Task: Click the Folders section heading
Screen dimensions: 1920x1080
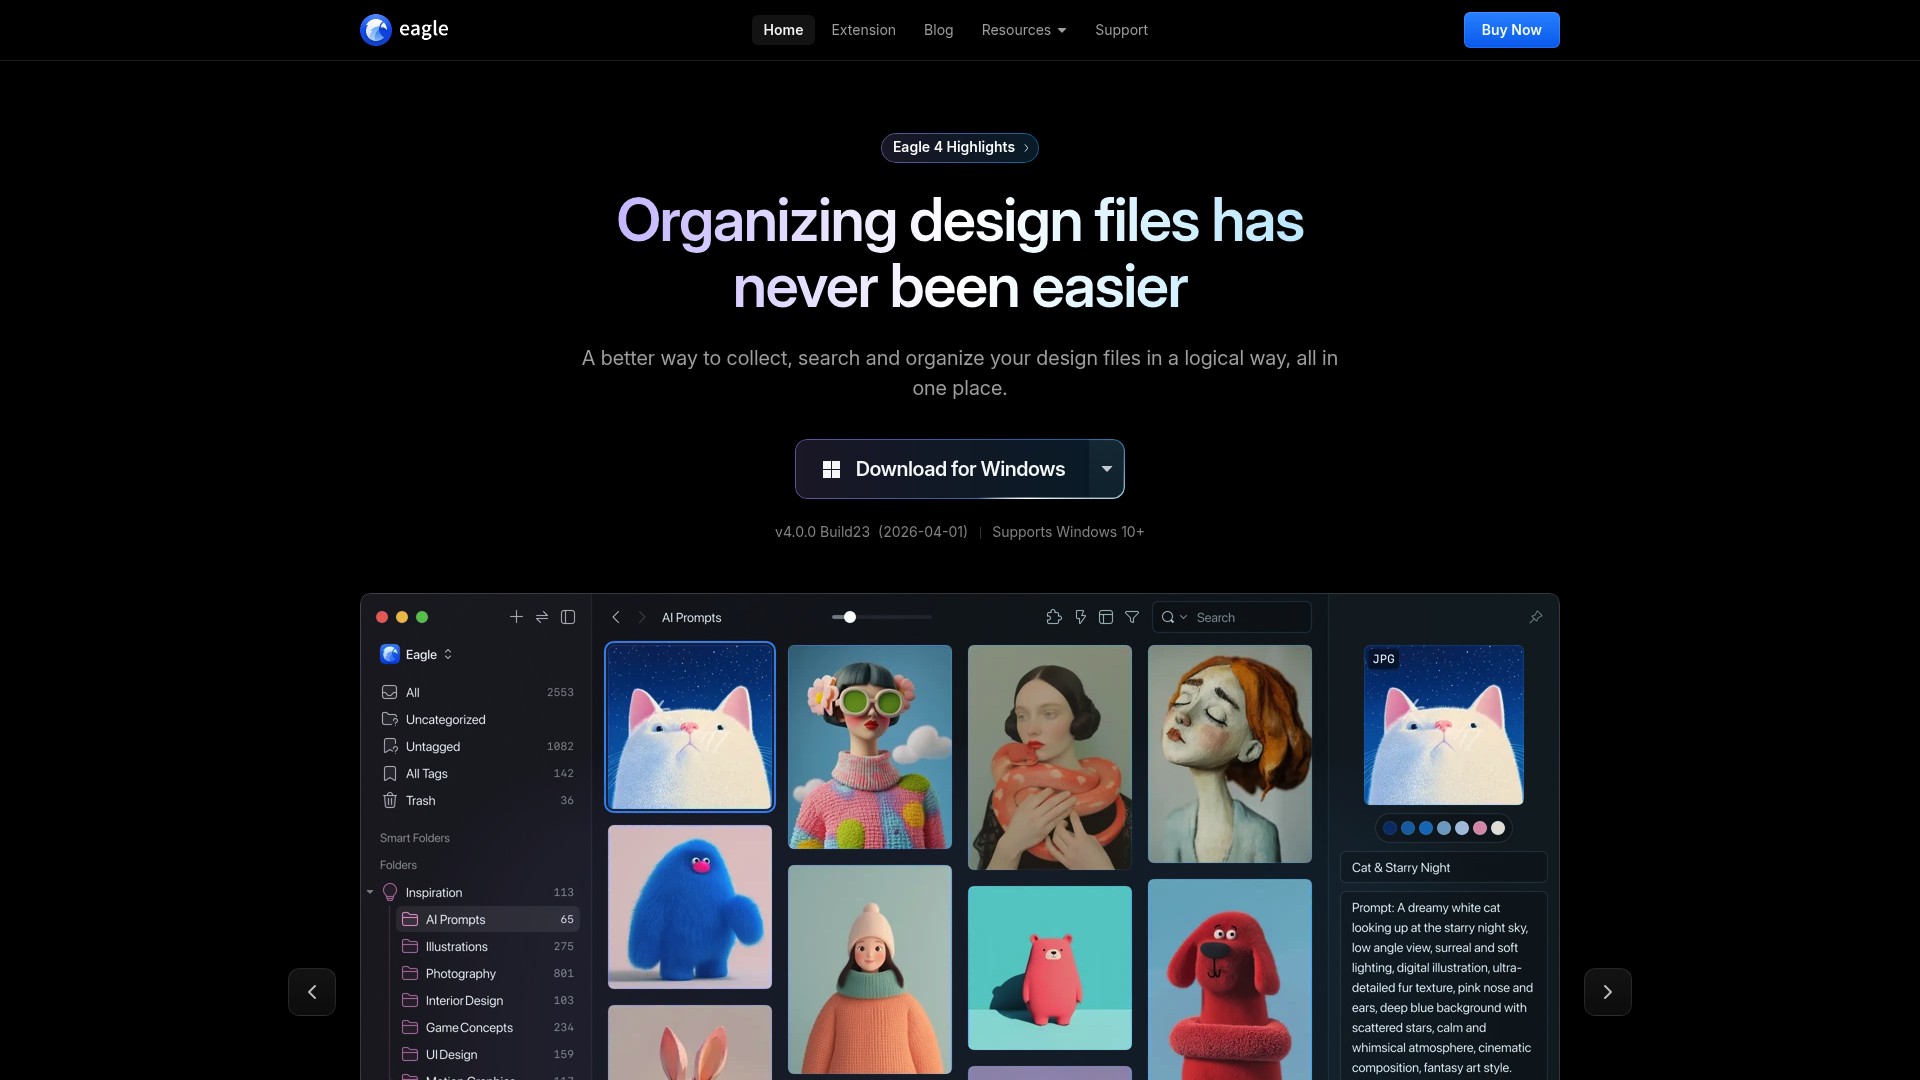Action: pyautogui.click(x=398, y=865)
